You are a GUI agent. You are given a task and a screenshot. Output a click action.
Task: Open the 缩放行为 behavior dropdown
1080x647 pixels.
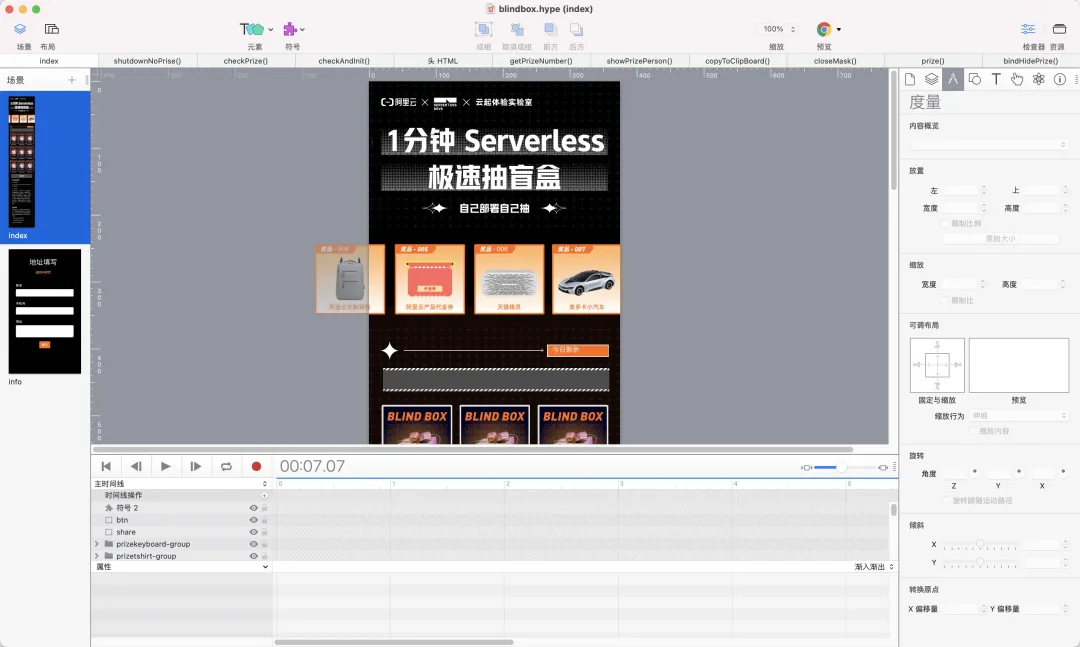pos(1019,415)
